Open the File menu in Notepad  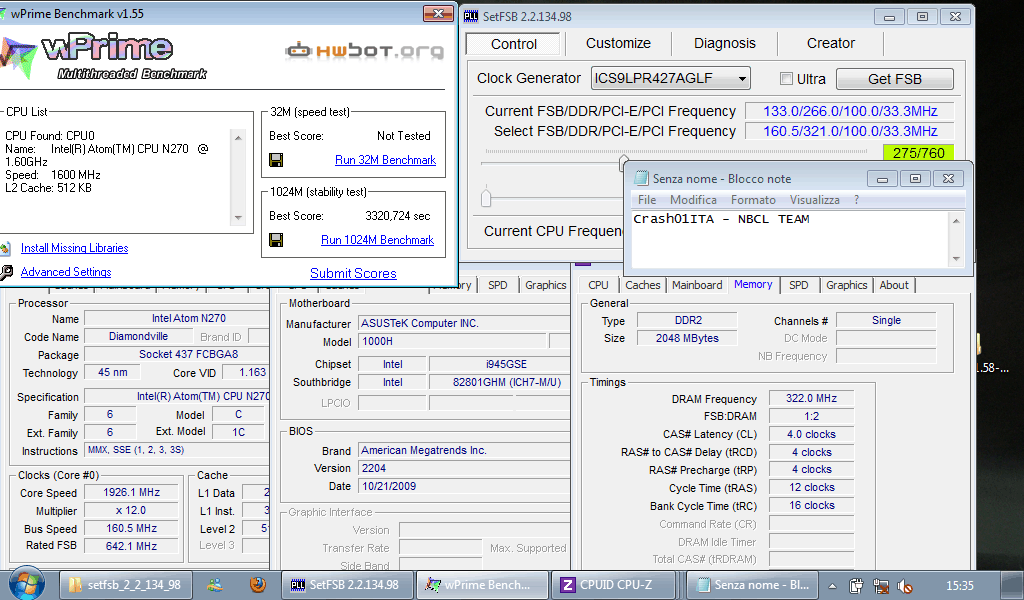[647, 200]
